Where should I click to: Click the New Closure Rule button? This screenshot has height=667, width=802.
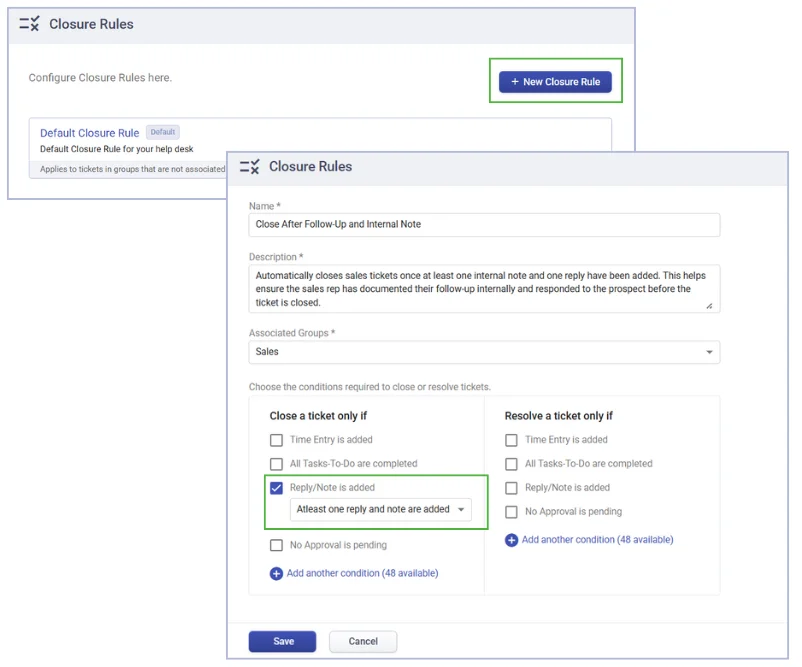pyautogui.click(x=555, y=82)
